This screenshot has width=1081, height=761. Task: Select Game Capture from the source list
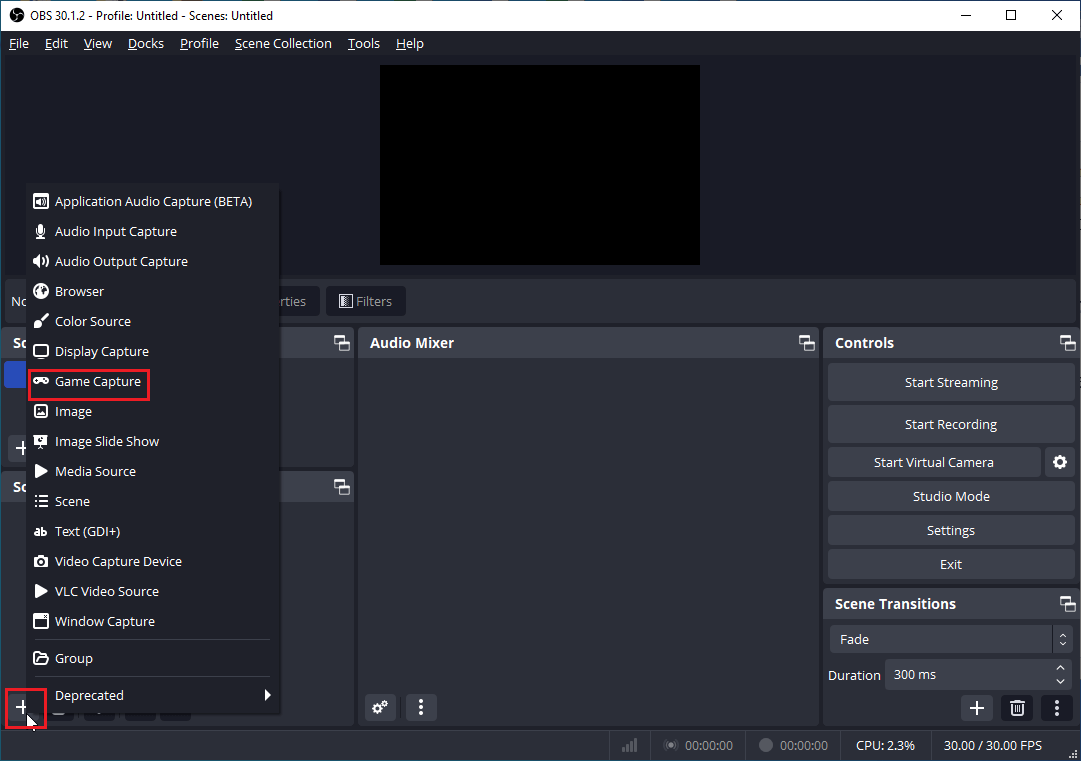tap(91, 381)
